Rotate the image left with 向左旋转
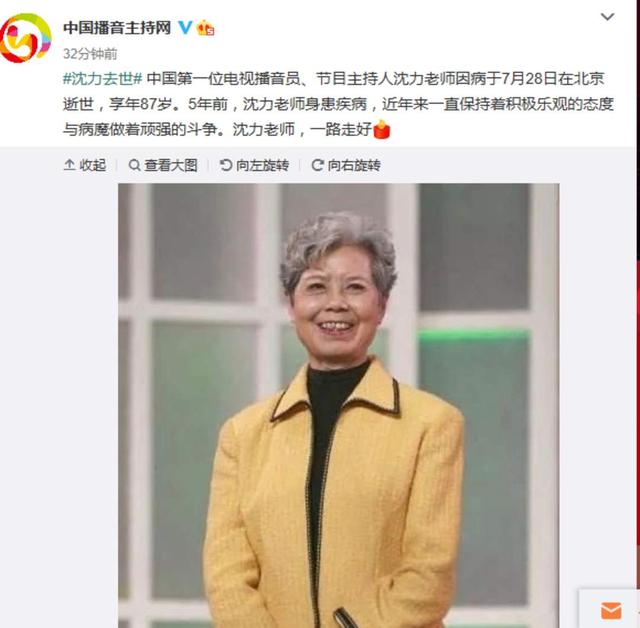 (x=255, y=165)
